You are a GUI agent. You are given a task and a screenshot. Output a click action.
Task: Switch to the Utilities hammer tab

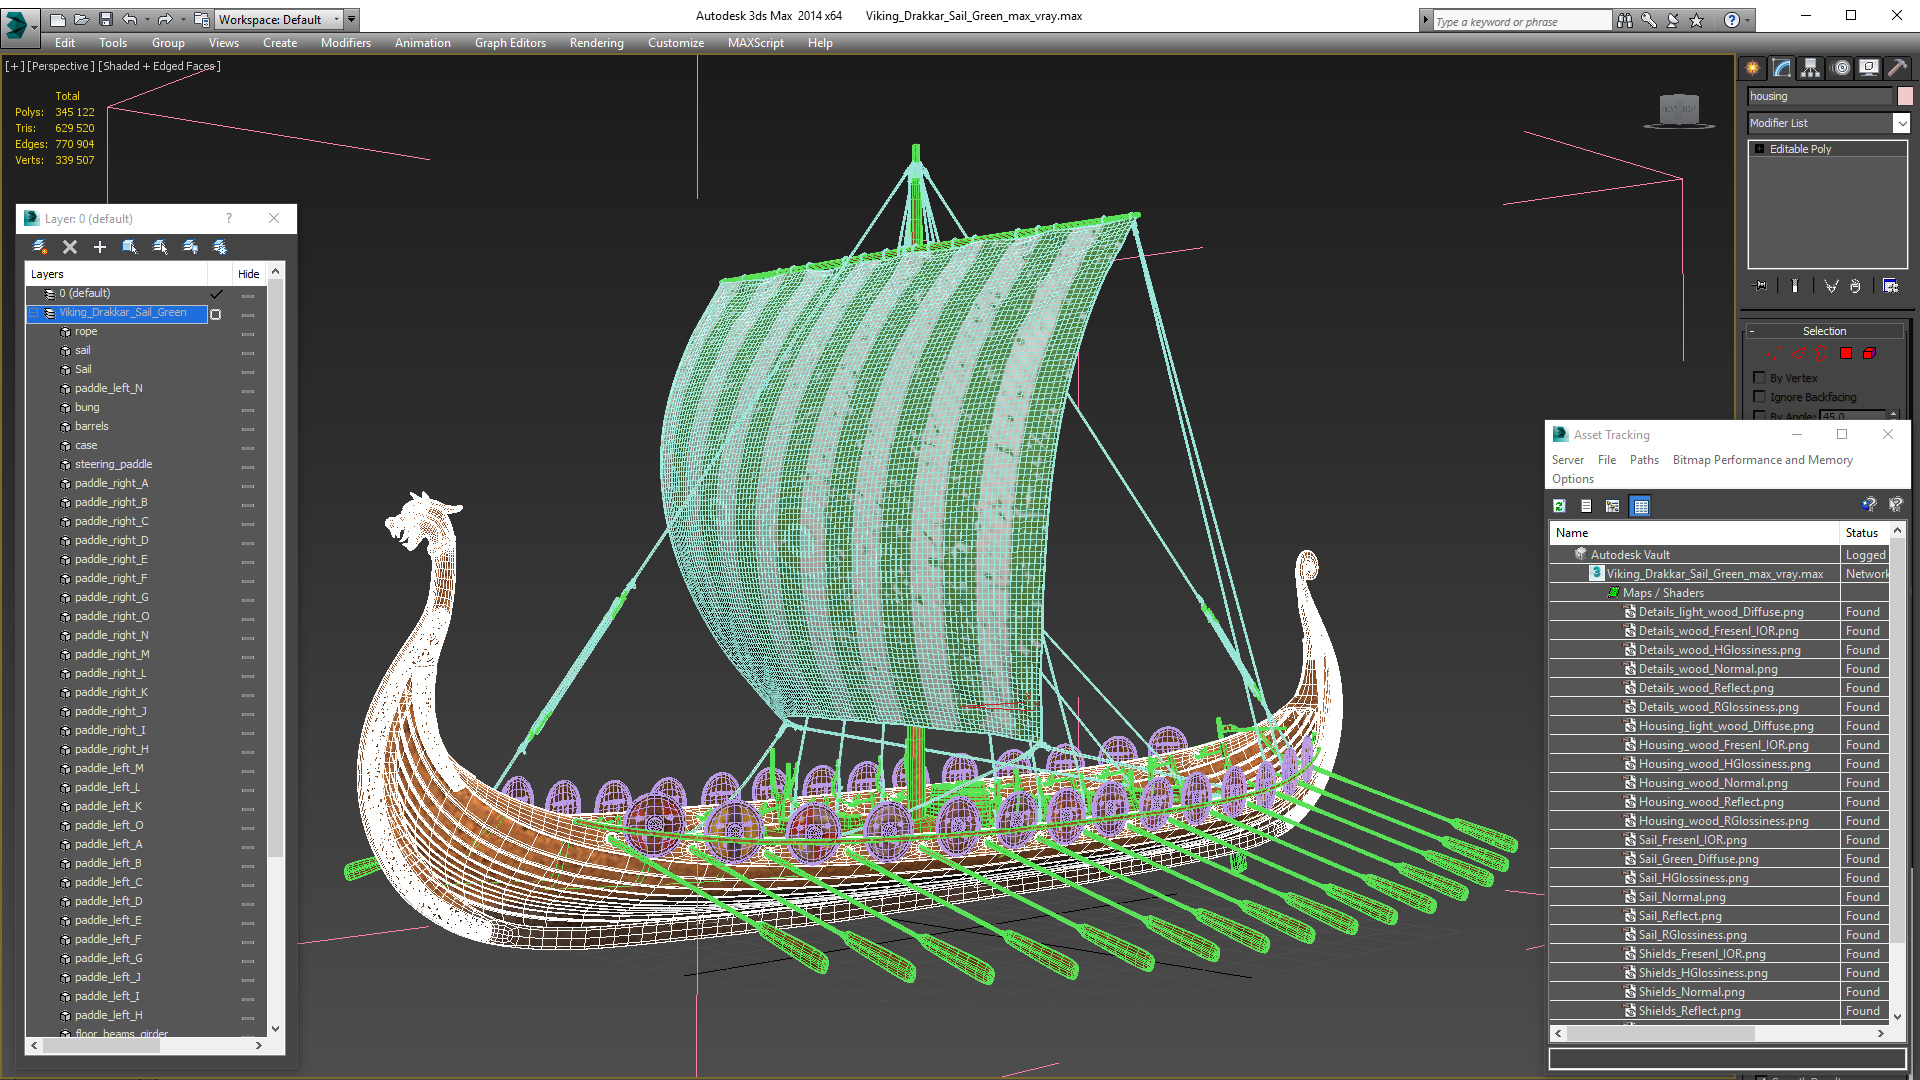click(x=1897, y=68)
